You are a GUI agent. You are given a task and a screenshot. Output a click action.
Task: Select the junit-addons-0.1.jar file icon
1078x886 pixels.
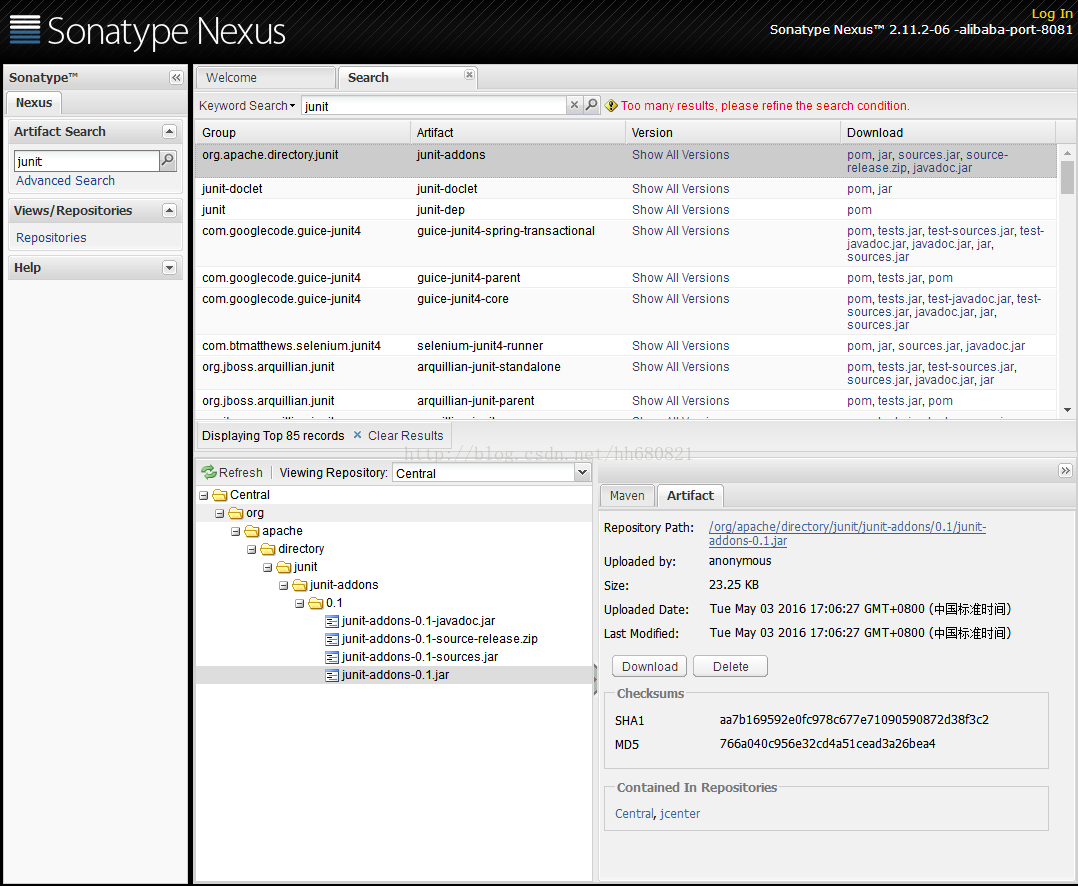tap(332, 675)
